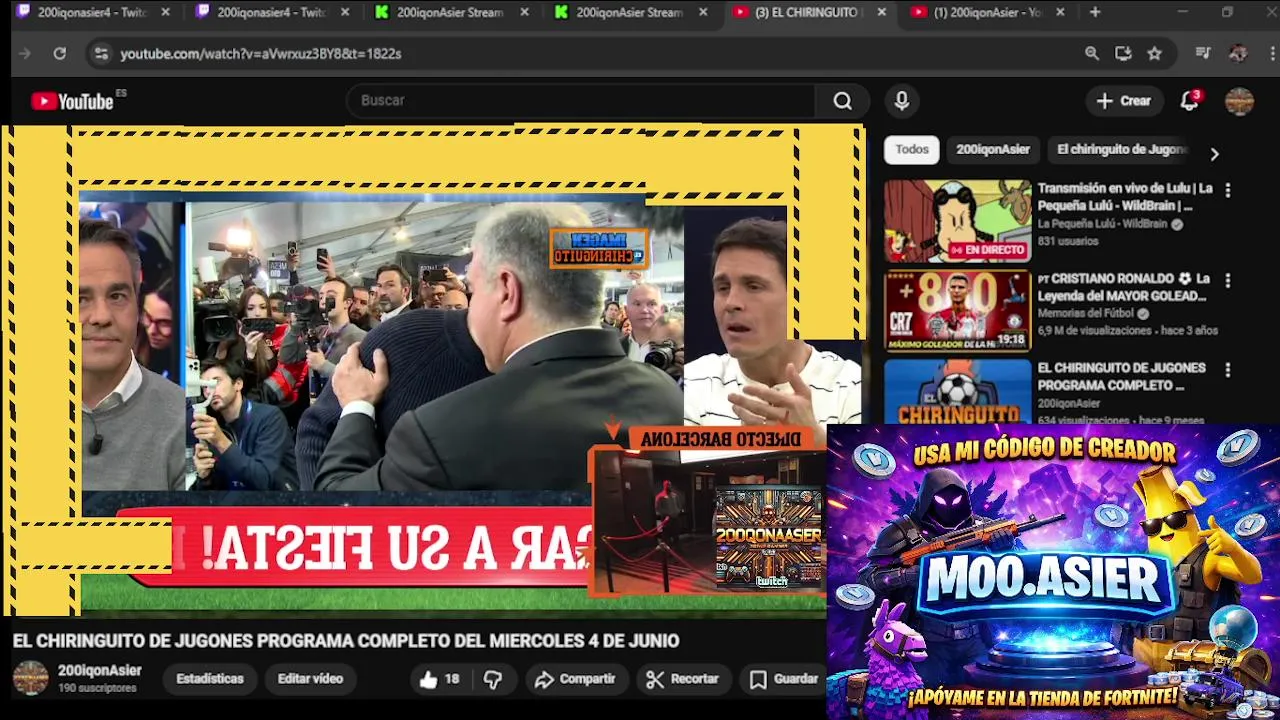1280x720 pixels.
Task: Open Estadísticas for the video
Action: (210, 679)
